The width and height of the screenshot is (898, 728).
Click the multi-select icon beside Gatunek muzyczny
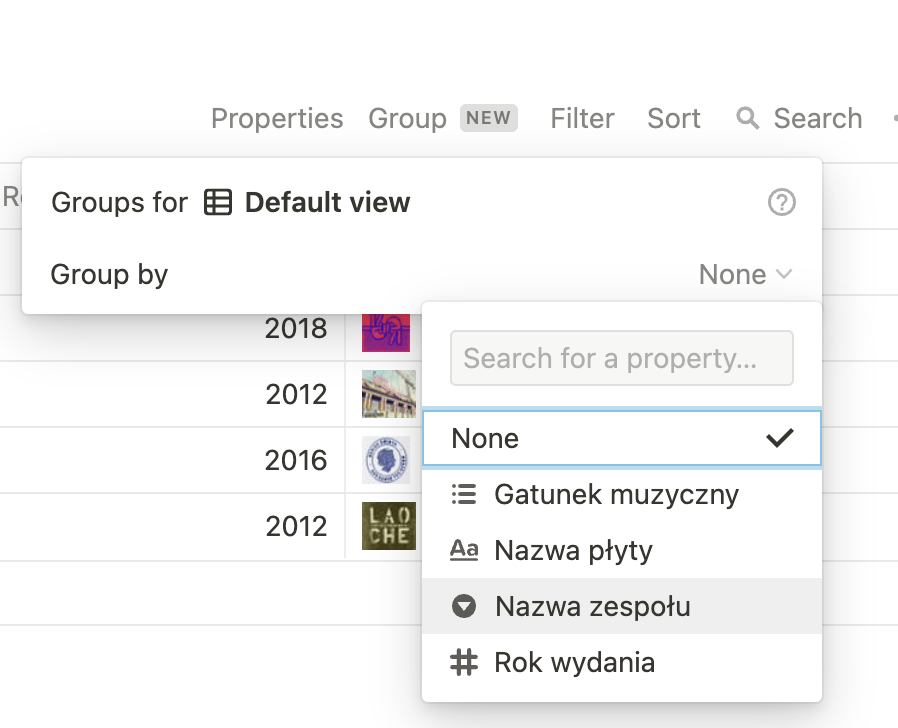coord(463,494)
